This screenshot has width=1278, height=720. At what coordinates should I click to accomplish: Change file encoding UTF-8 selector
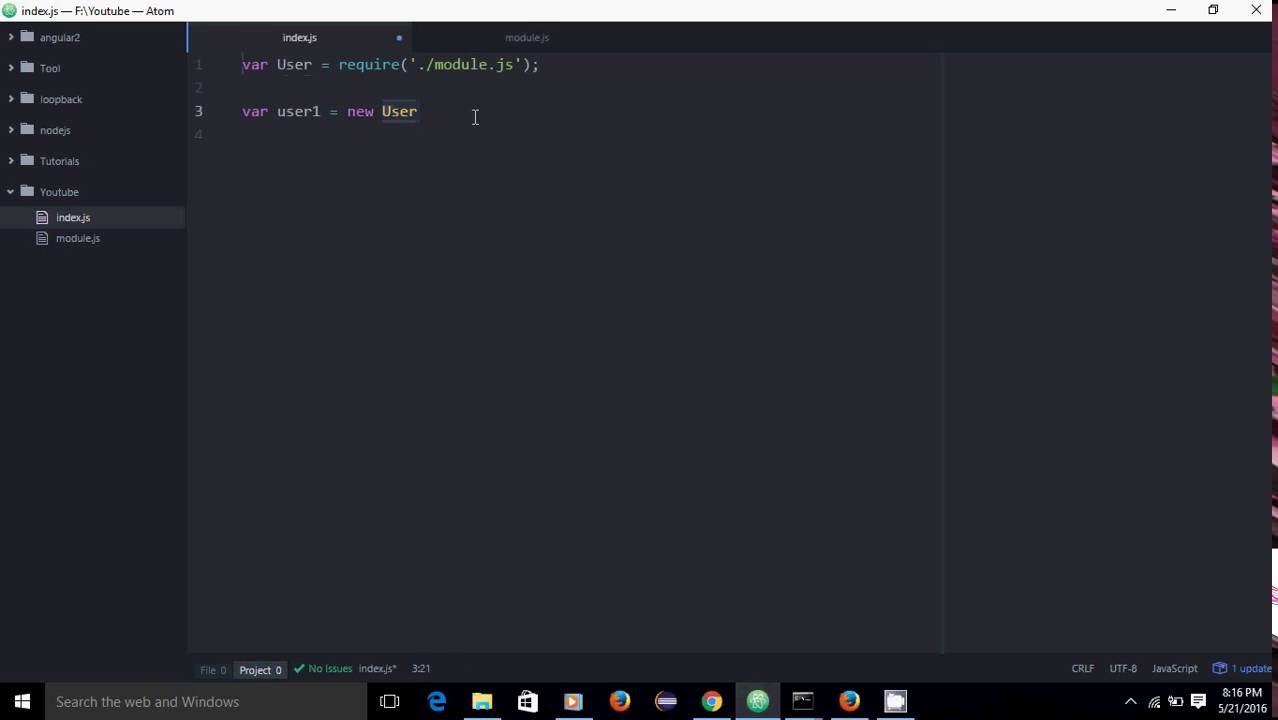pyautogui.click(x=1123, y=669)
